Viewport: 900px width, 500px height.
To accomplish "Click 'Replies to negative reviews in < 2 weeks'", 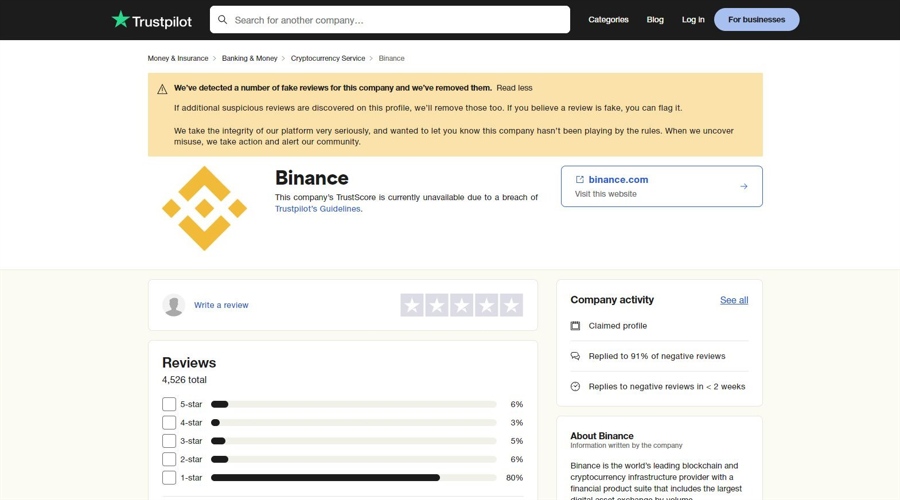I will click(667, 386).
